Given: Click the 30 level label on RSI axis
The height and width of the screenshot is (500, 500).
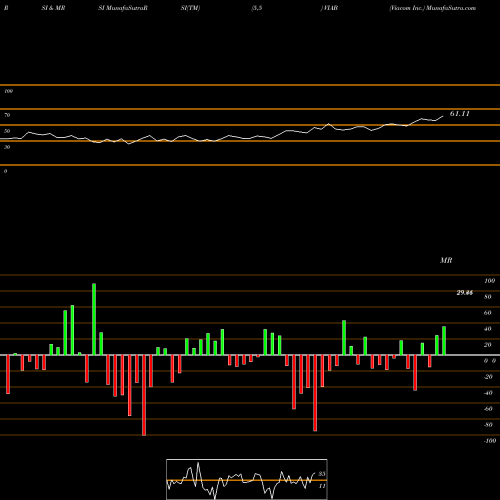Looking at the screenshot, I should pyautogui.click(x=7, y=147).
